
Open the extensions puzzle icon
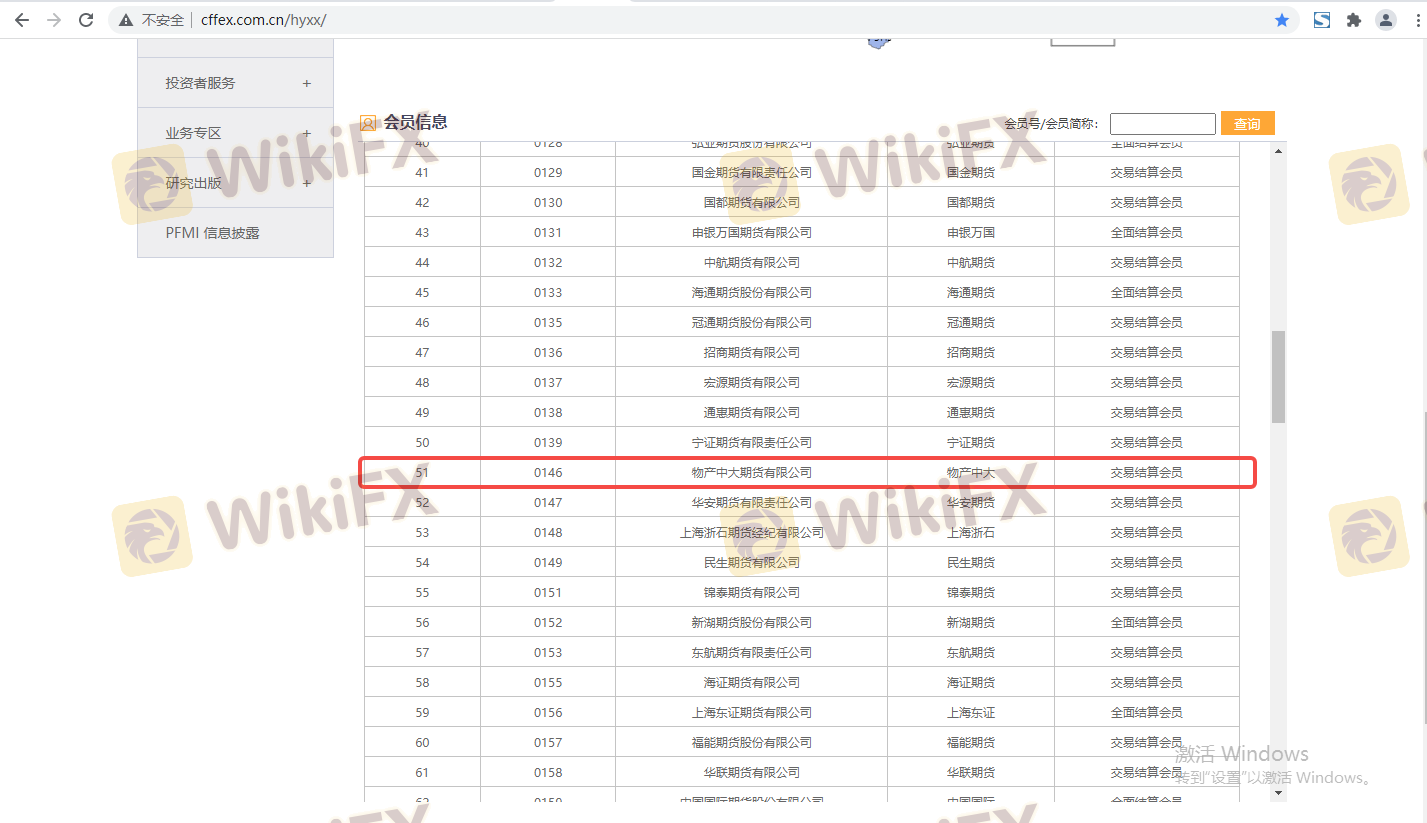(x=1354, y=20)
